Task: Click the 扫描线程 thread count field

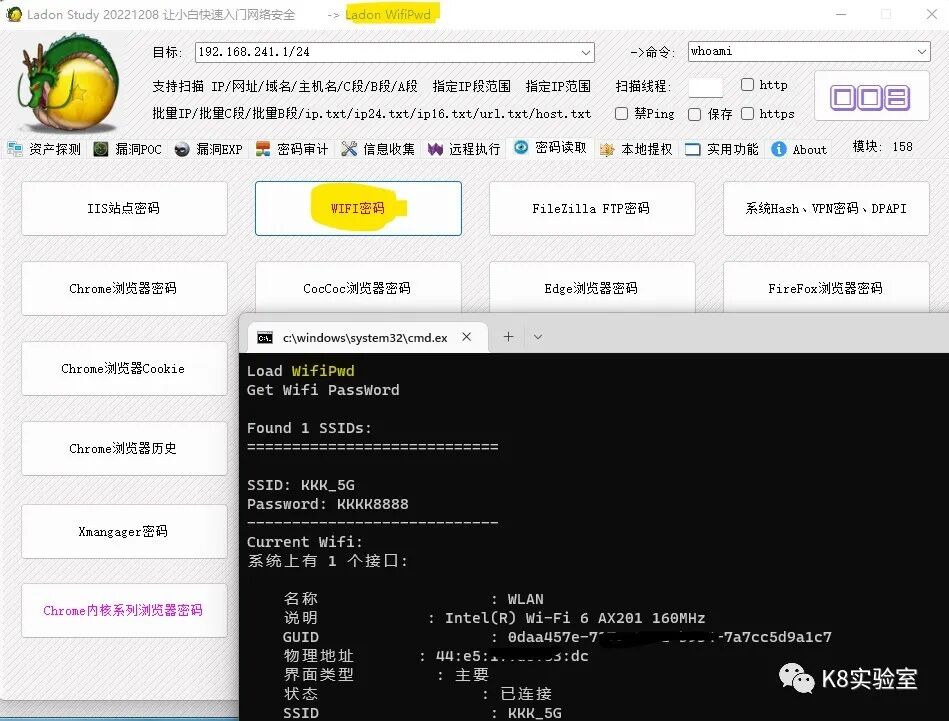Action: pyautogui.click(x=706, y=87)
